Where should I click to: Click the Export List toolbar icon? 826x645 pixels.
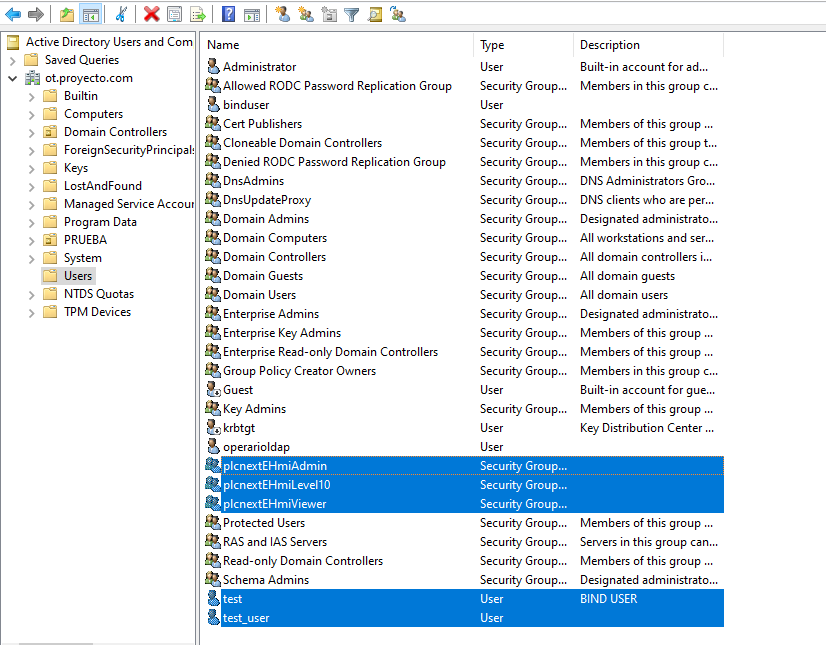[x=198, y=14]
